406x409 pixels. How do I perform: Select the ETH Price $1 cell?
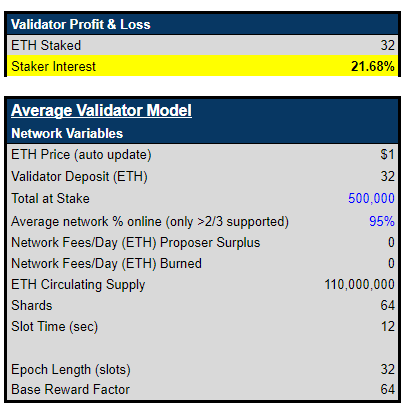click(x=388, y=154)
